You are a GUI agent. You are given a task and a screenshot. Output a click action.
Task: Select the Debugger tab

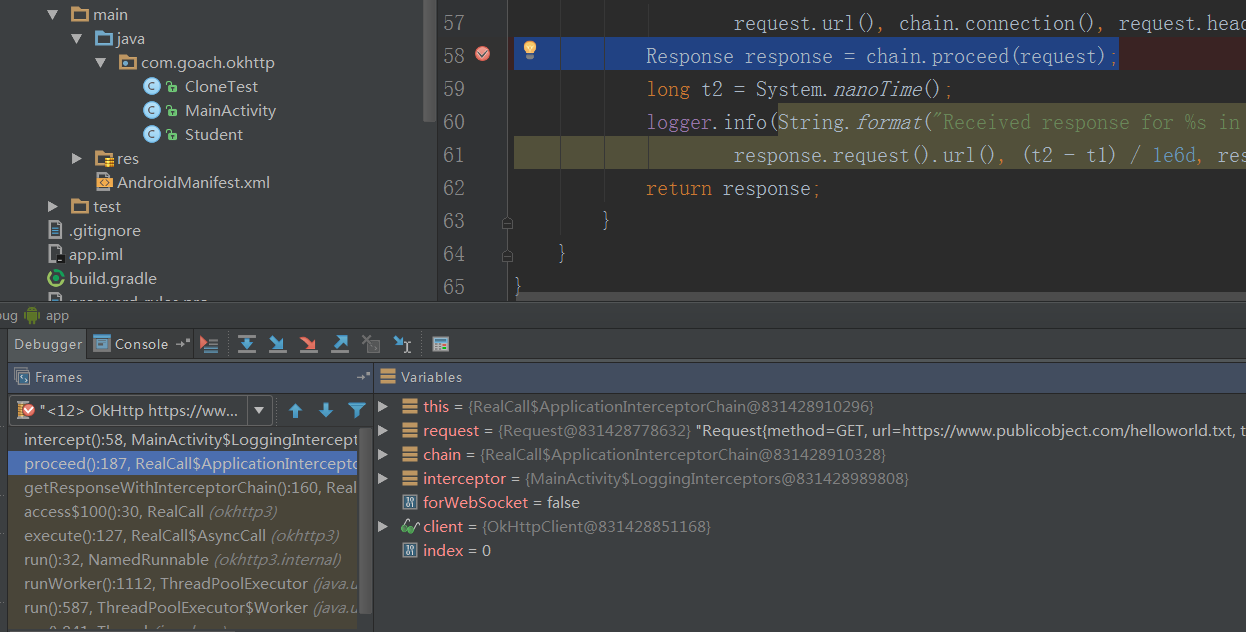pos(48,344)
